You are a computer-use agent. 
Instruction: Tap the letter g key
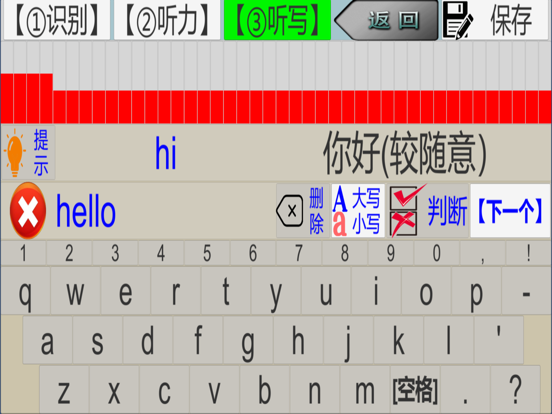(248, 340)
